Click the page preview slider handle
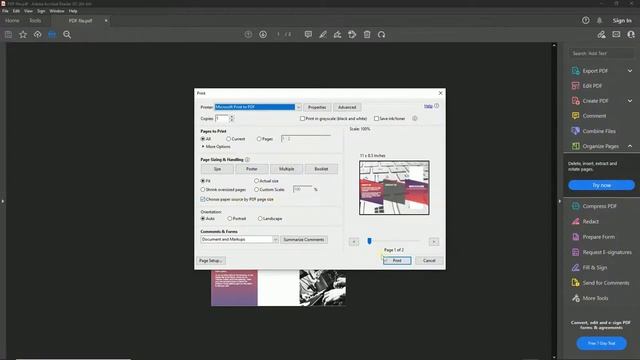This screenshot has height=360, width=640. [369, 241]
